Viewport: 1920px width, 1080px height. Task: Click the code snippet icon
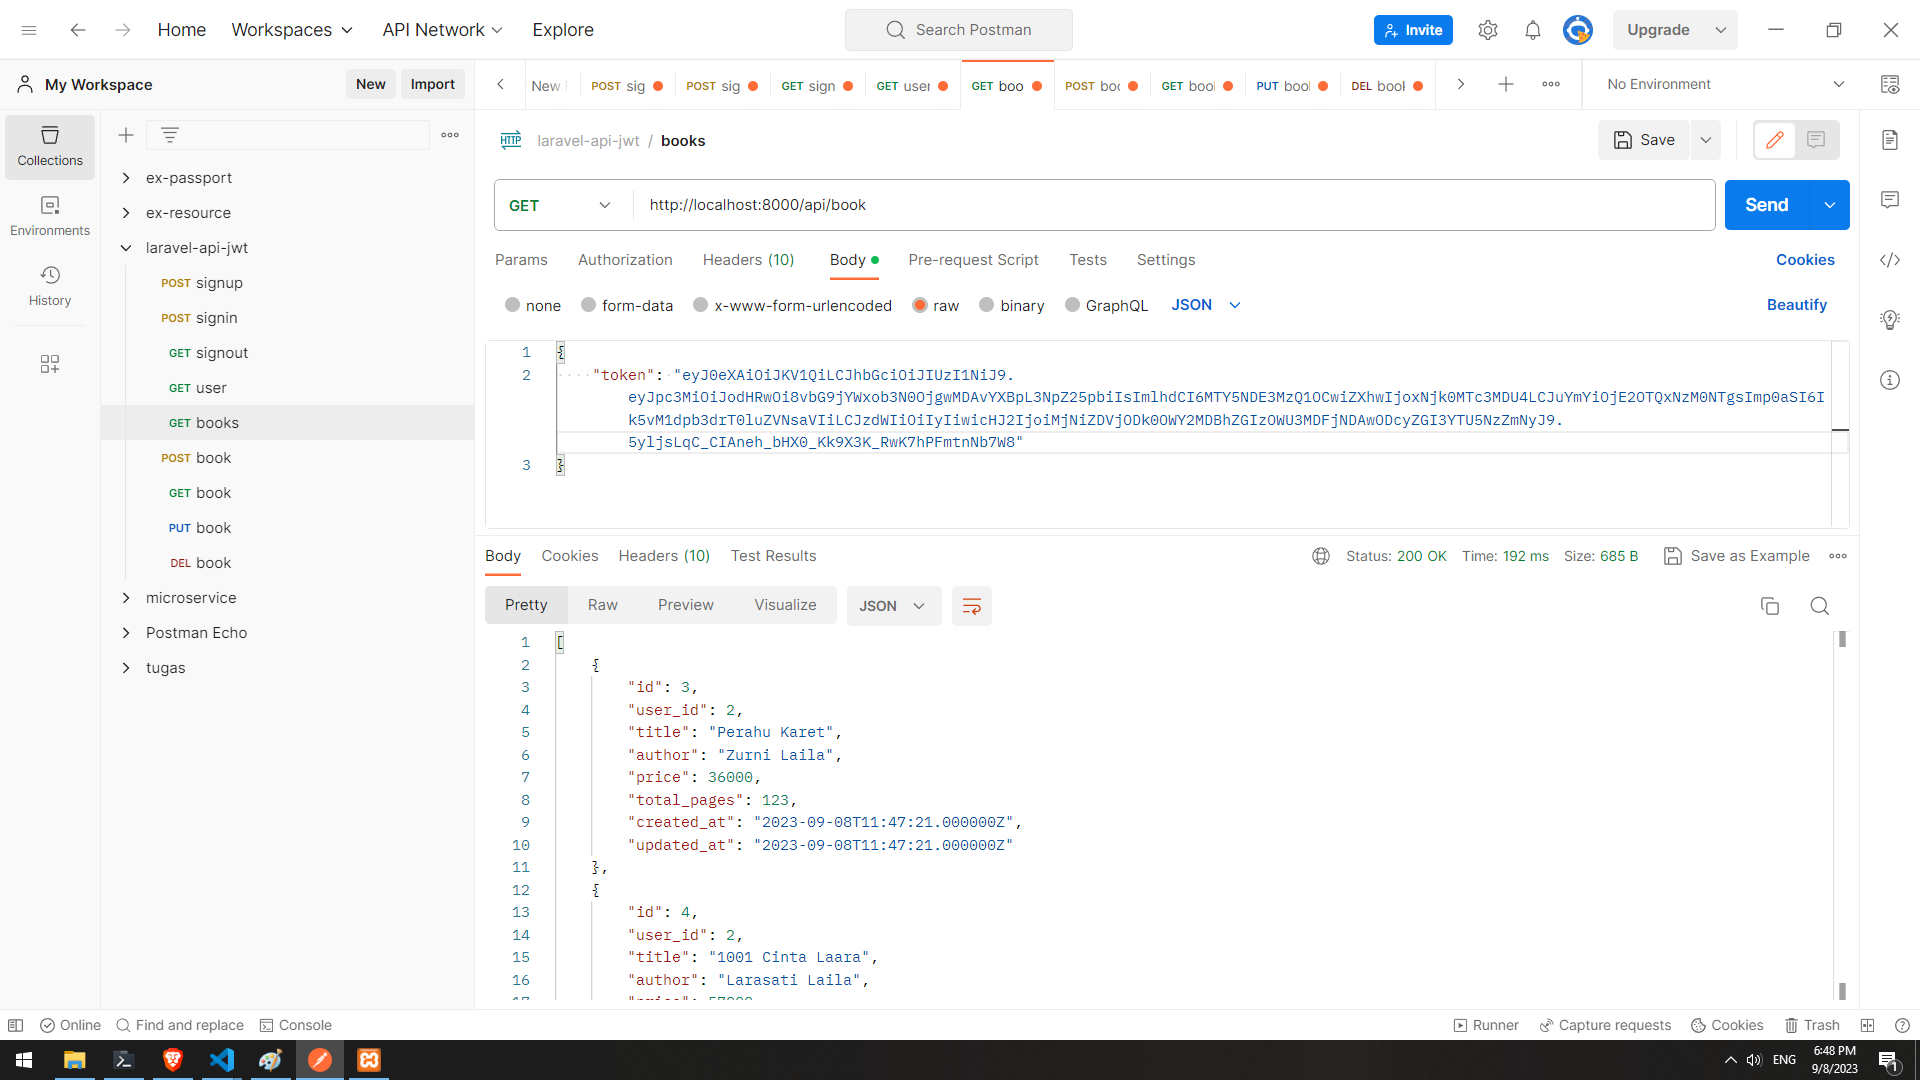click(1889, 260)
